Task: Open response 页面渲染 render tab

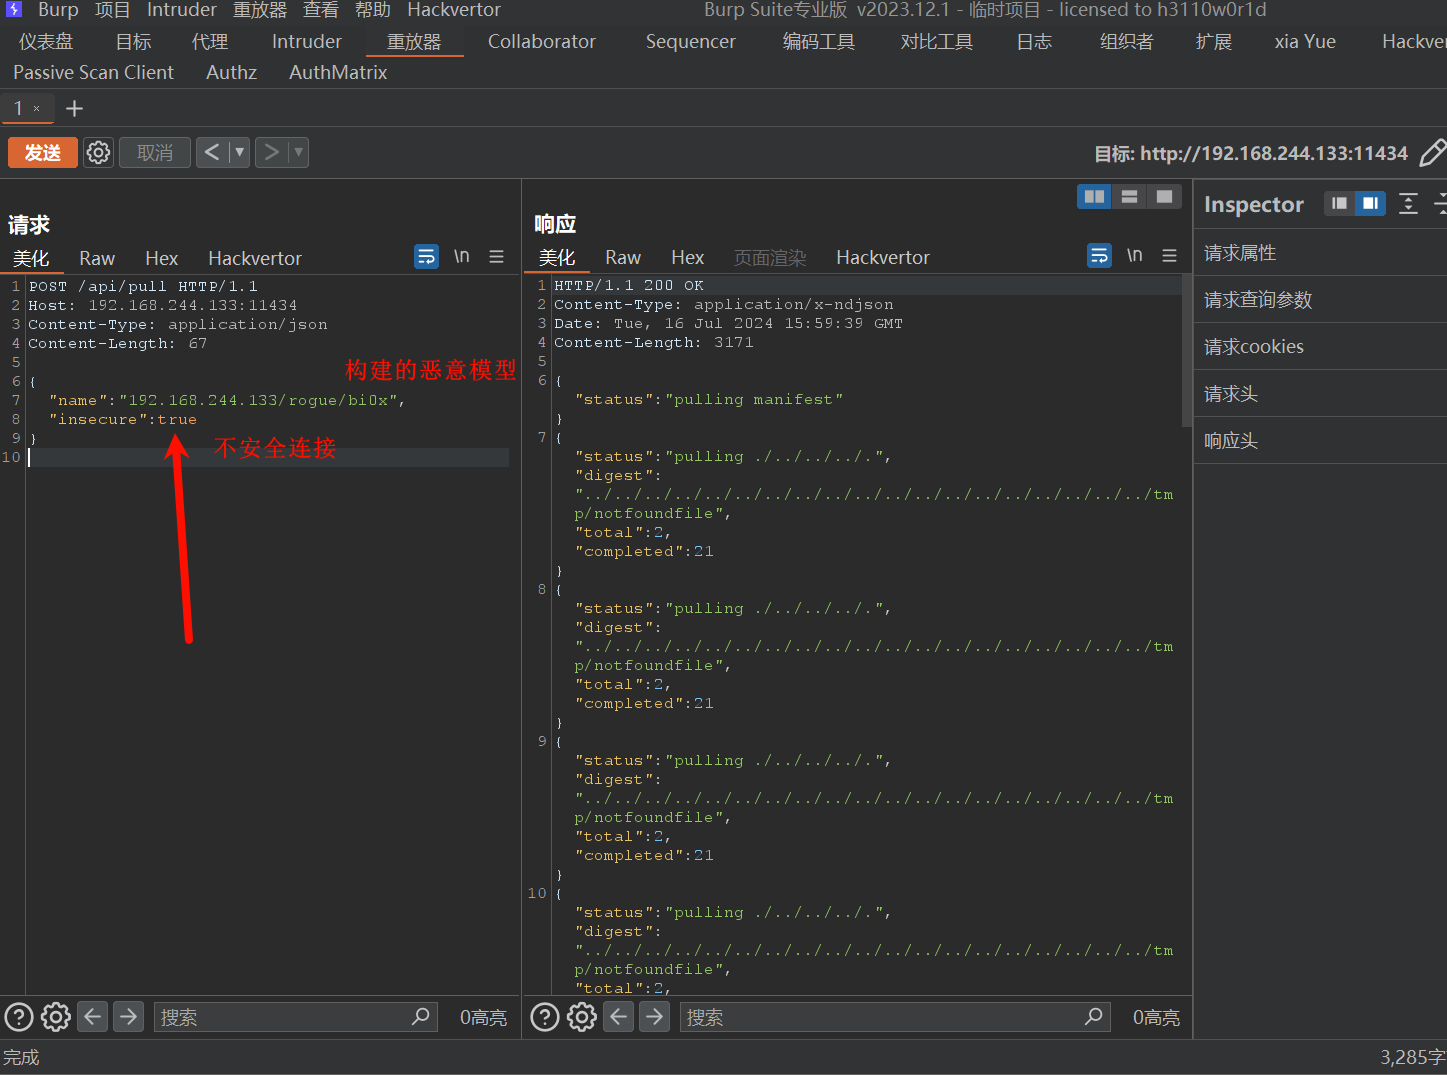Action: [x=770, y=257]
